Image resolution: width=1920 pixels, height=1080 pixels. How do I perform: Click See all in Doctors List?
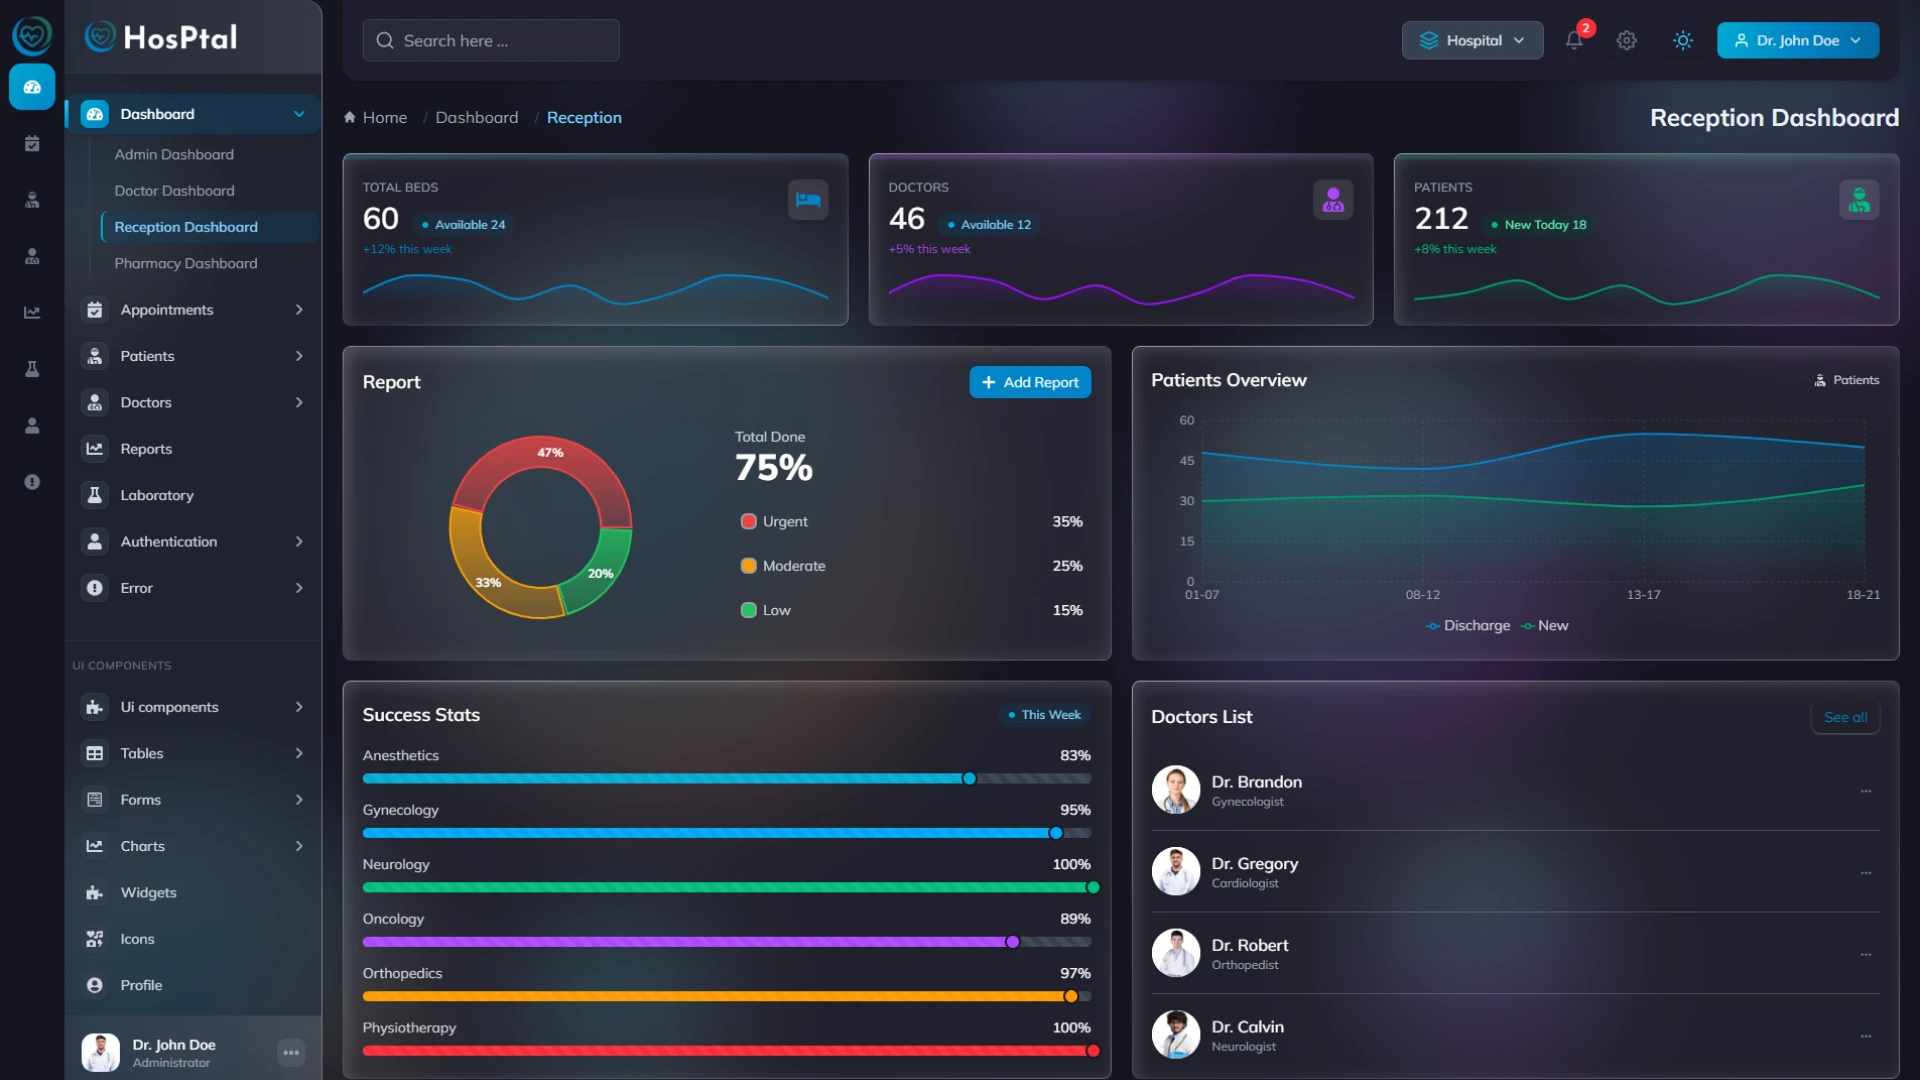click(x=1845, y=717)
